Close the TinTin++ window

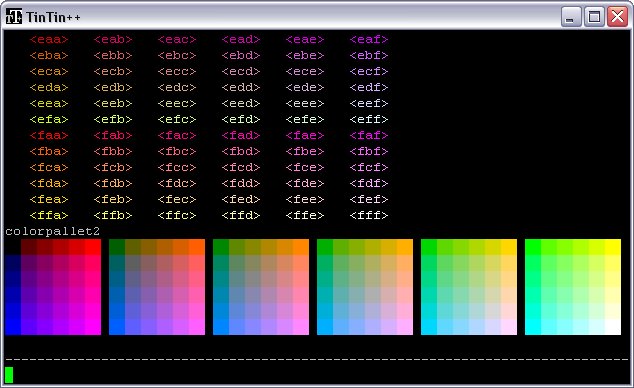[x=617, y=17]
